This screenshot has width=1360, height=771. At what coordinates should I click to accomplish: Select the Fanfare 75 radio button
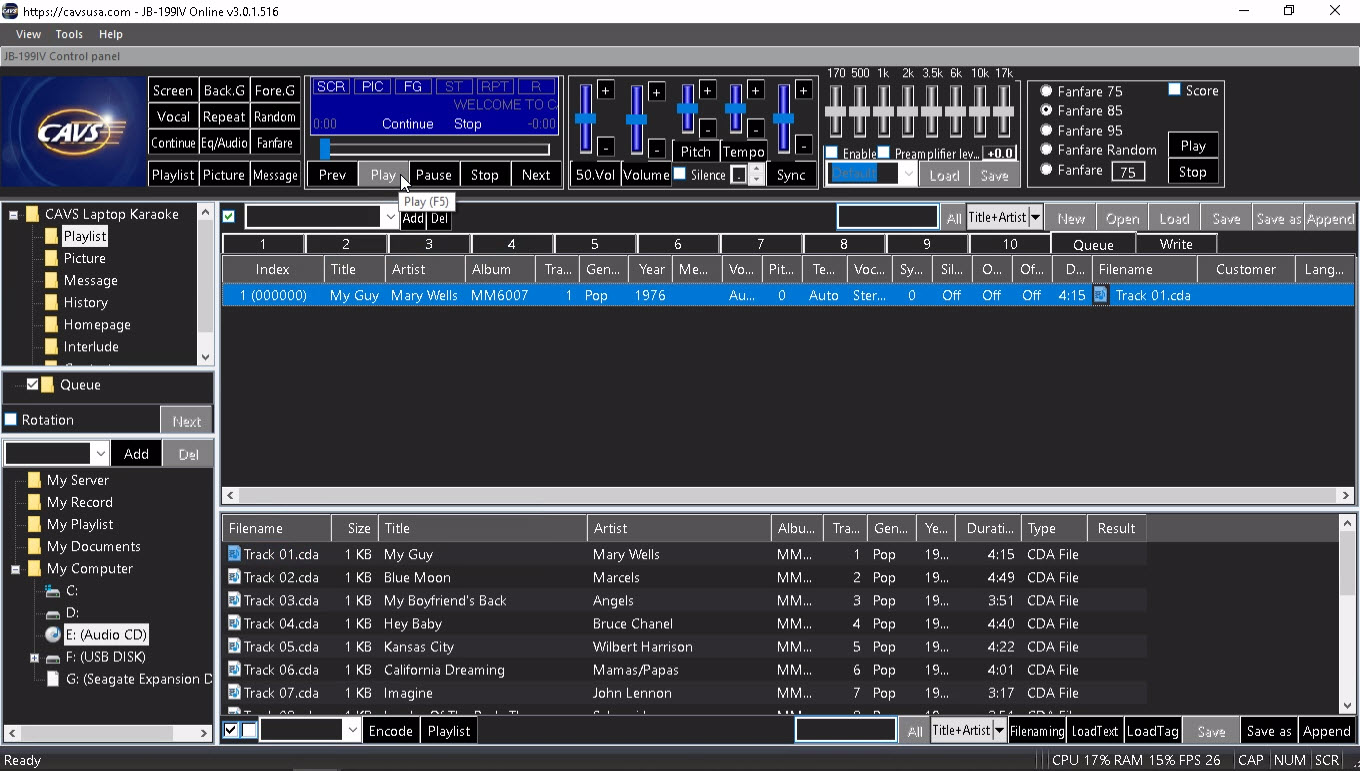click(1046, 91)
